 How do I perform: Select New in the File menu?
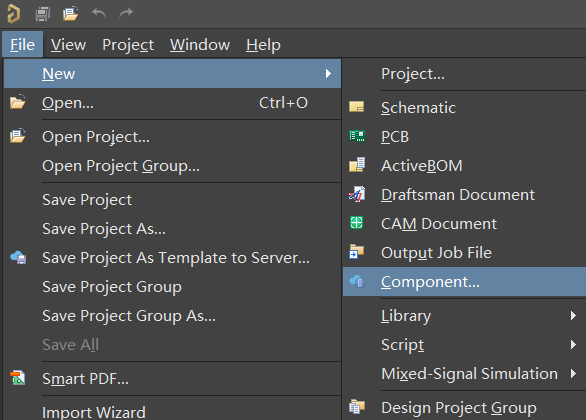pos(172,73)
